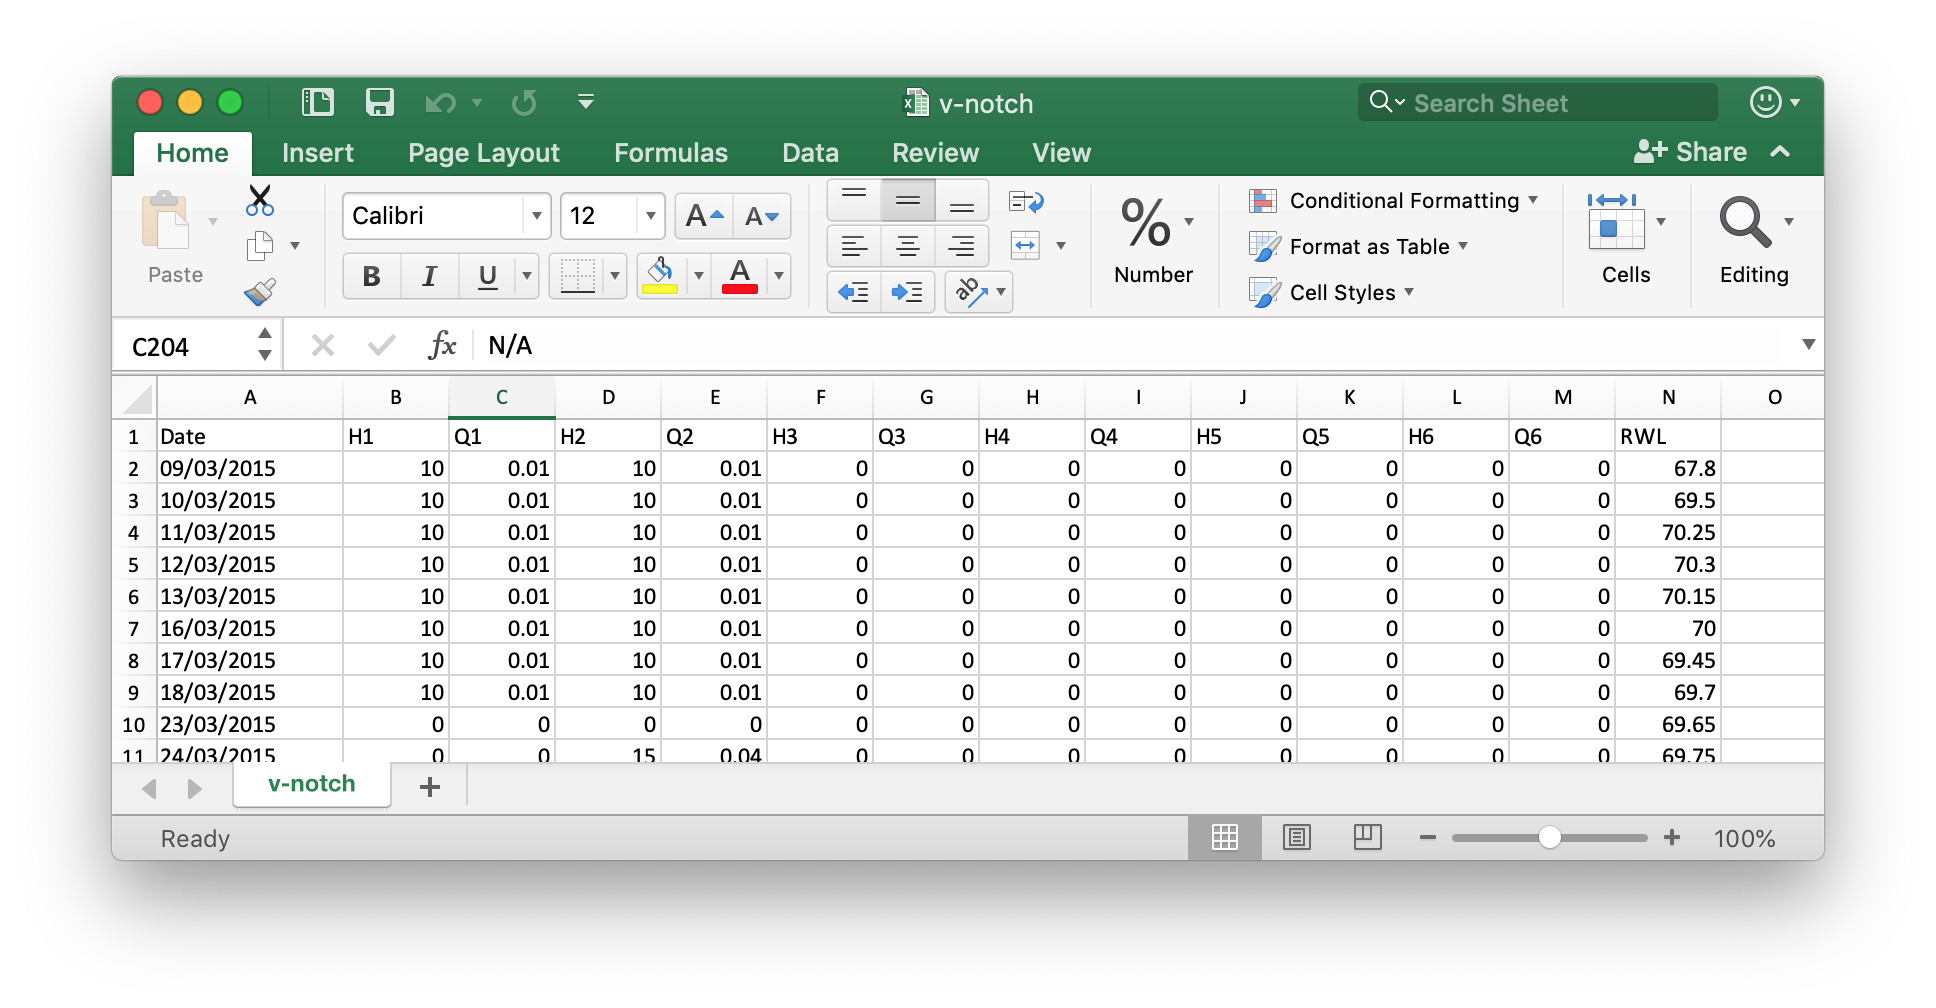
Task: Open the Data ribbon tab
Action: tap(810, 153)
